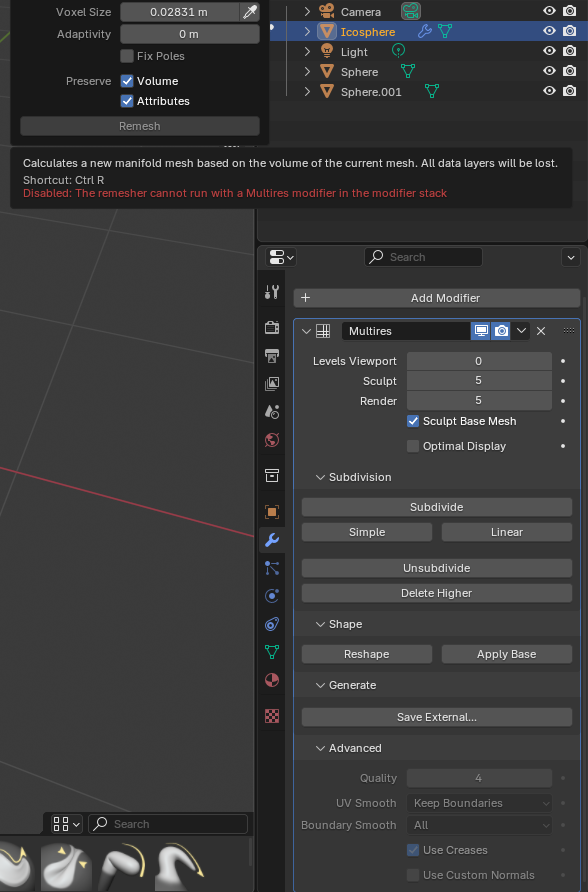Enable Fix Poles checkbox
The height and width of the screenshot is (892, 588).
[x=127, y=56]
